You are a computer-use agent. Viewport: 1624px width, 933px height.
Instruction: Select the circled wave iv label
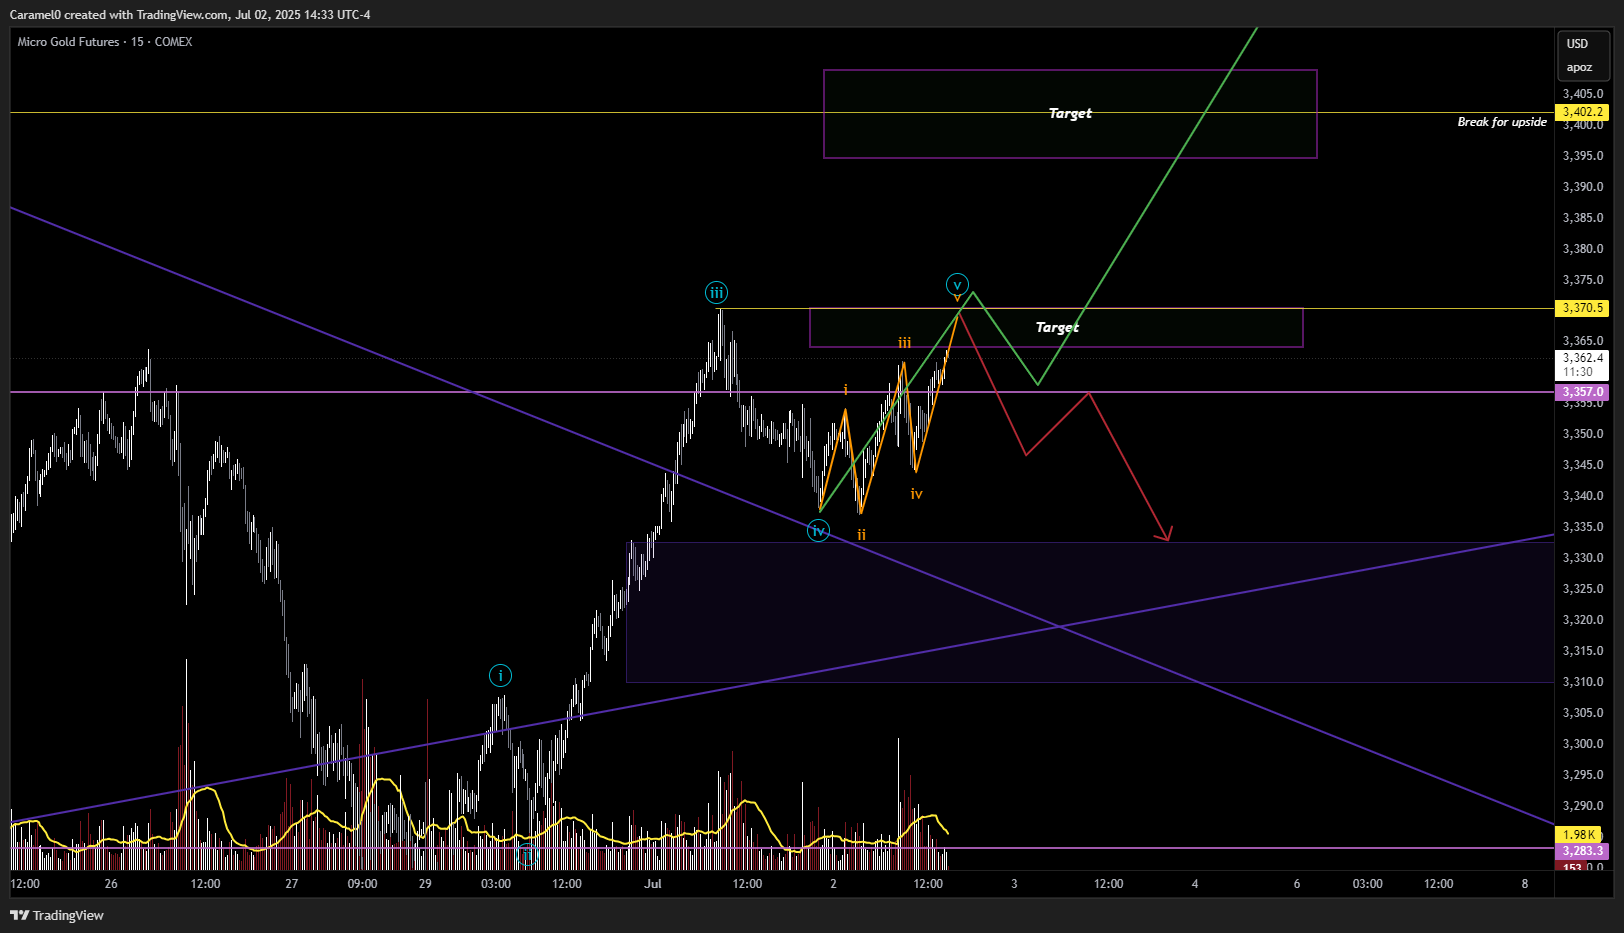(x=818, y=531)
